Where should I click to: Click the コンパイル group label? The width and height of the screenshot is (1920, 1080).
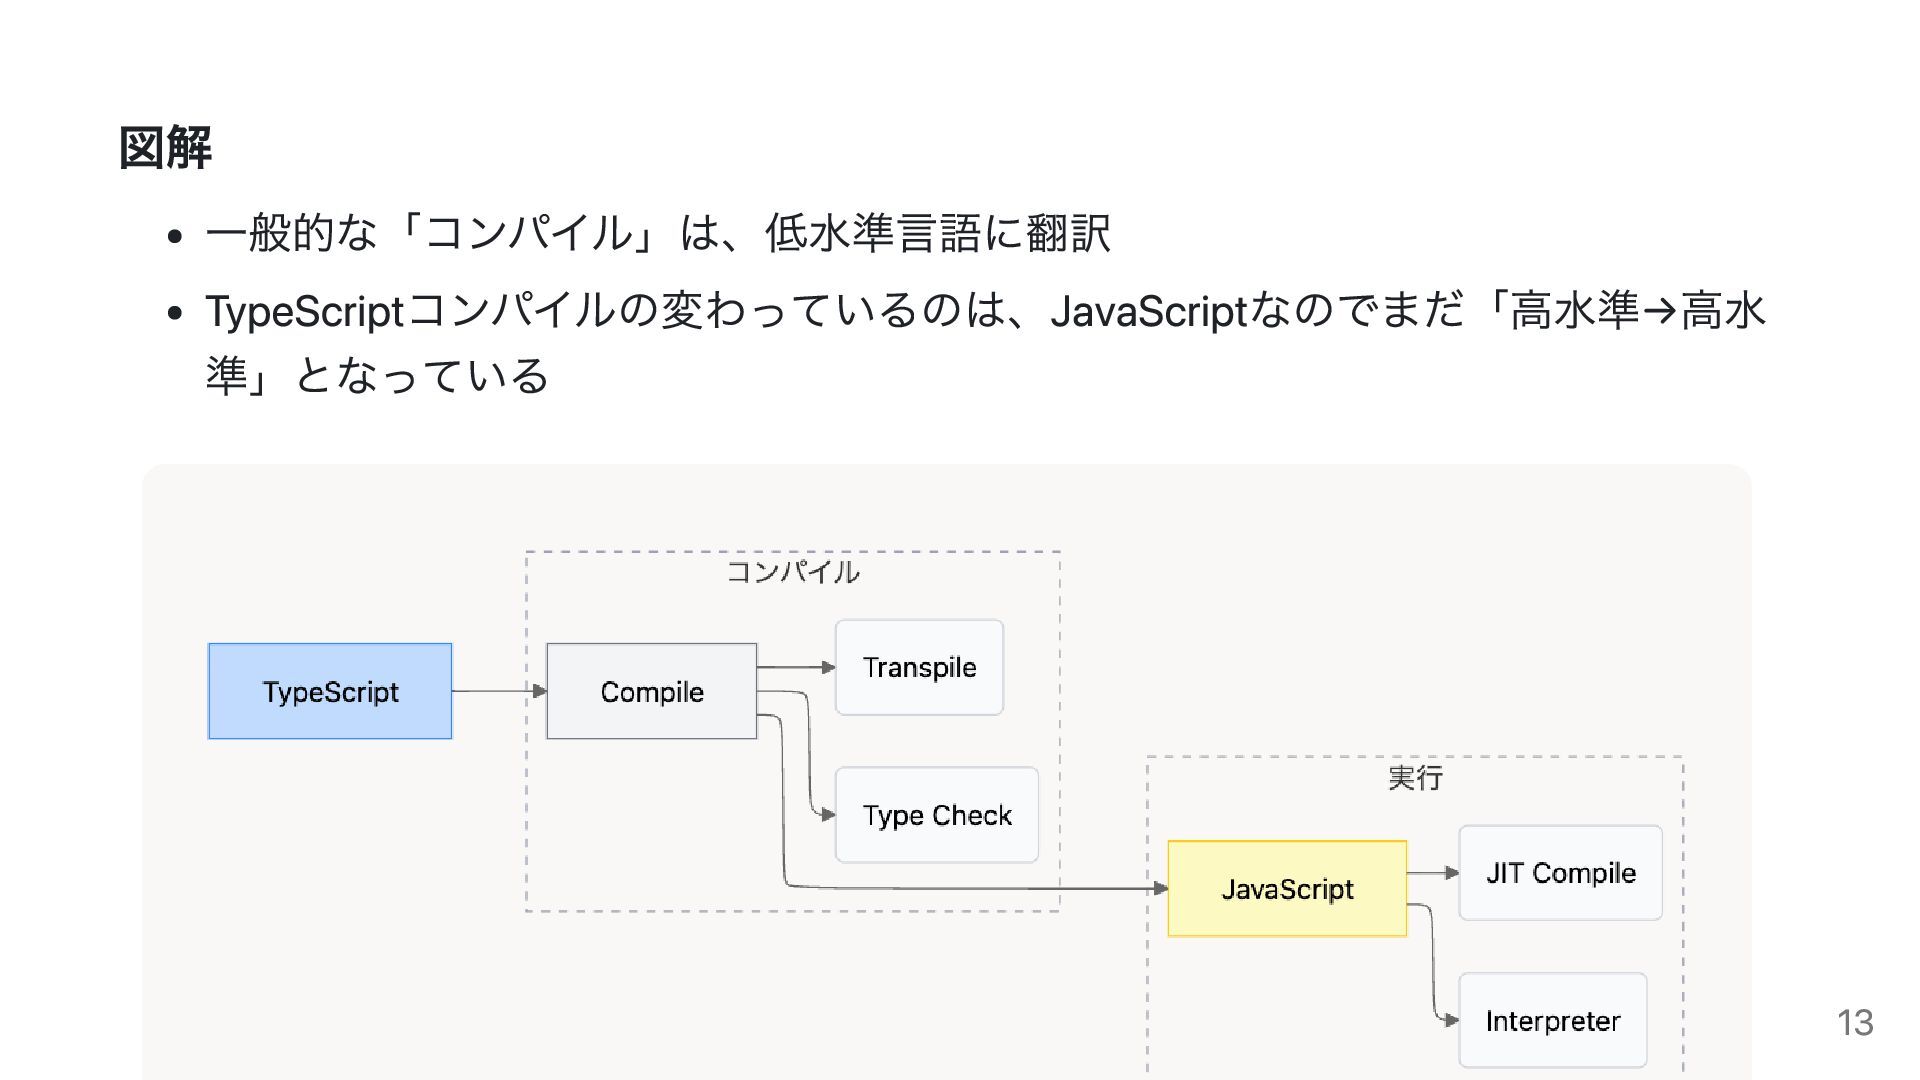(793, 572)
